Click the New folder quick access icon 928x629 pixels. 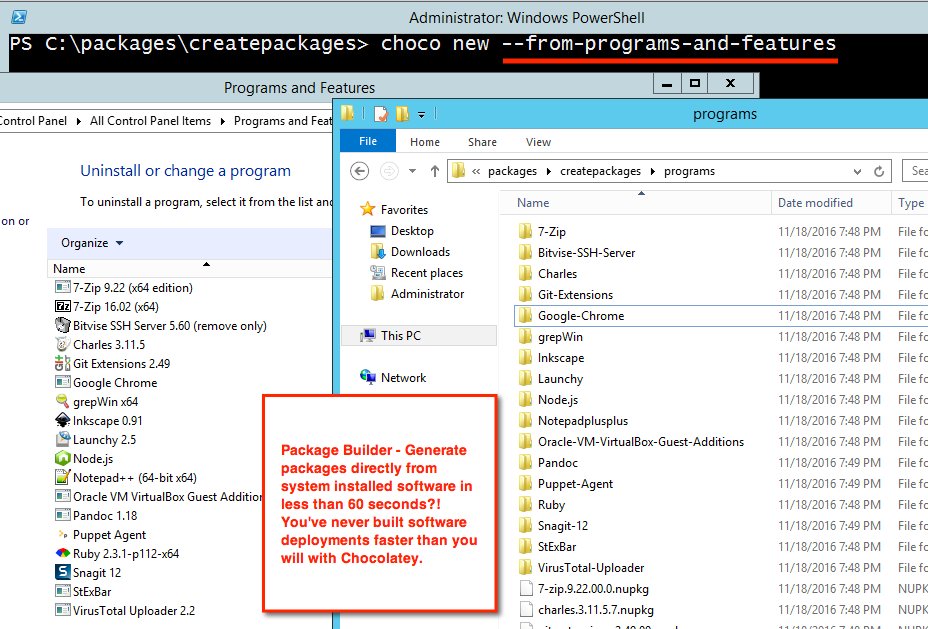[402, 114]
